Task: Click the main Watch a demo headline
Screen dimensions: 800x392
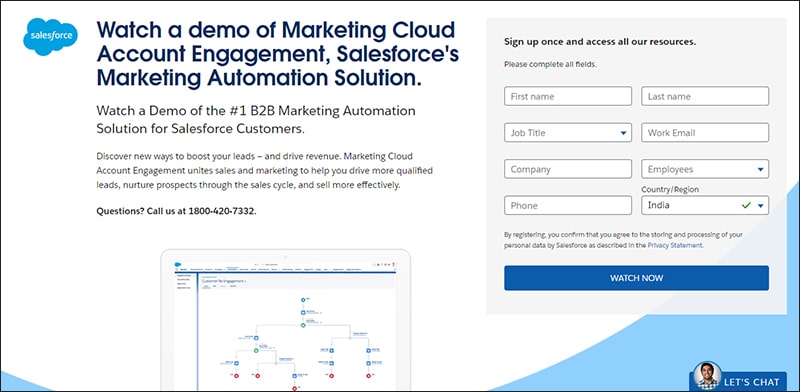Action: 278,54
